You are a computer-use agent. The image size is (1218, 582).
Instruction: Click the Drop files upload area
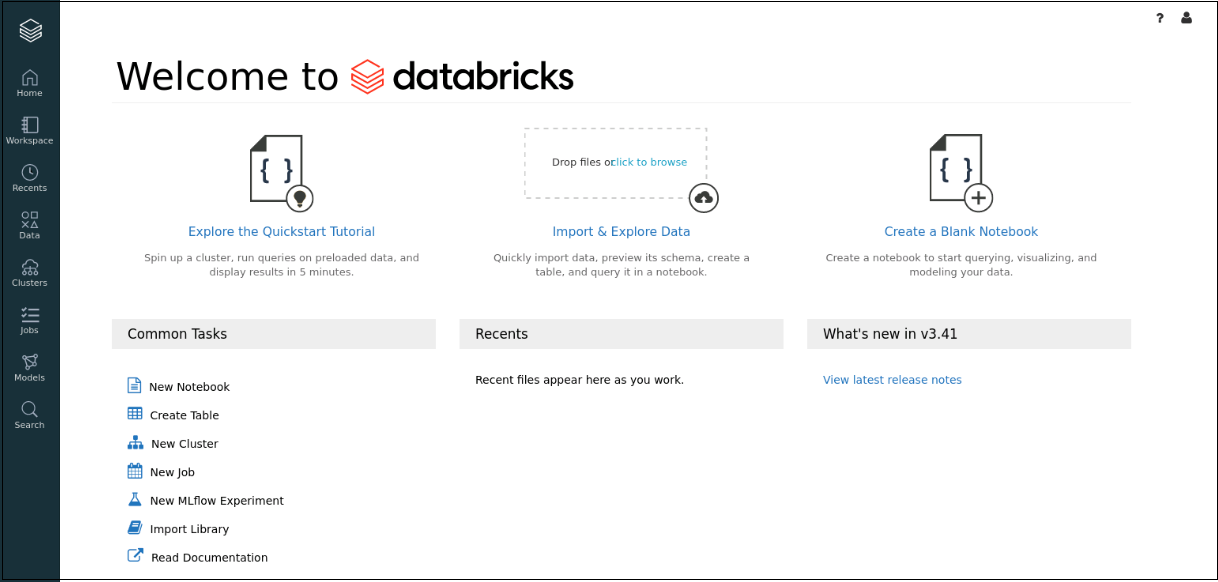click(615, 163)
